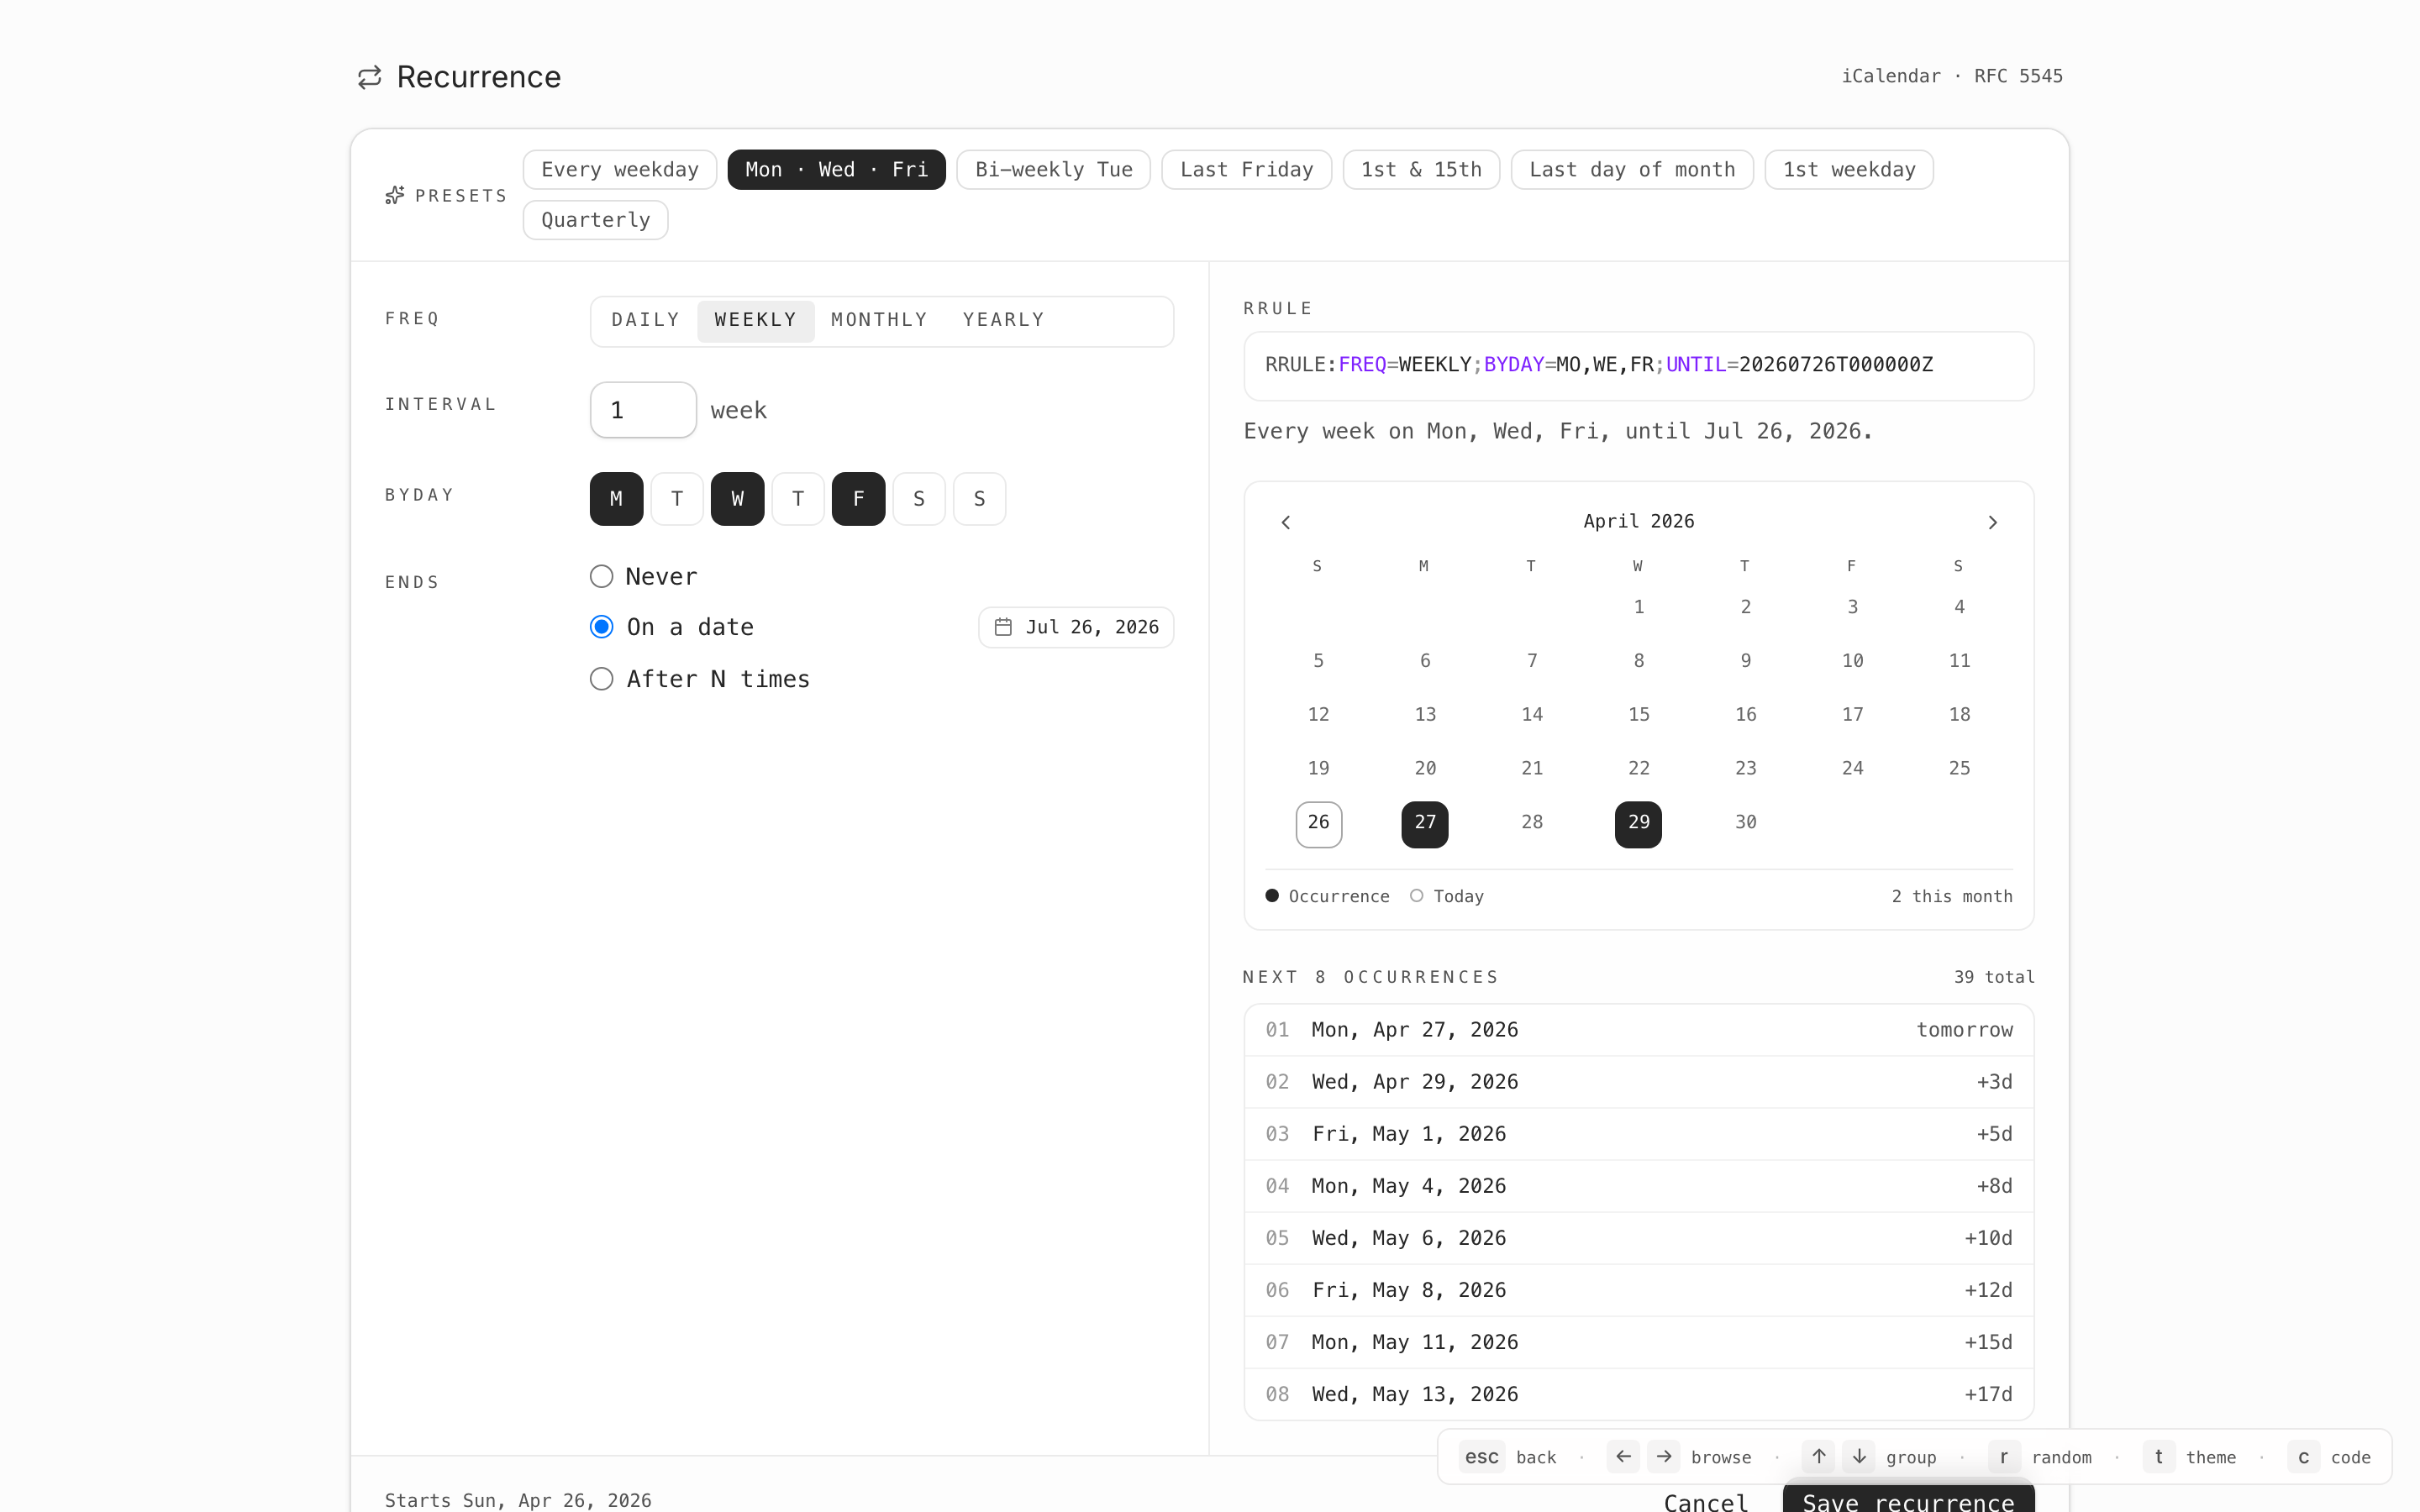Click the down arrow group key icon
This screenshot has height=1512, width=2420.
[1858, 1456]
